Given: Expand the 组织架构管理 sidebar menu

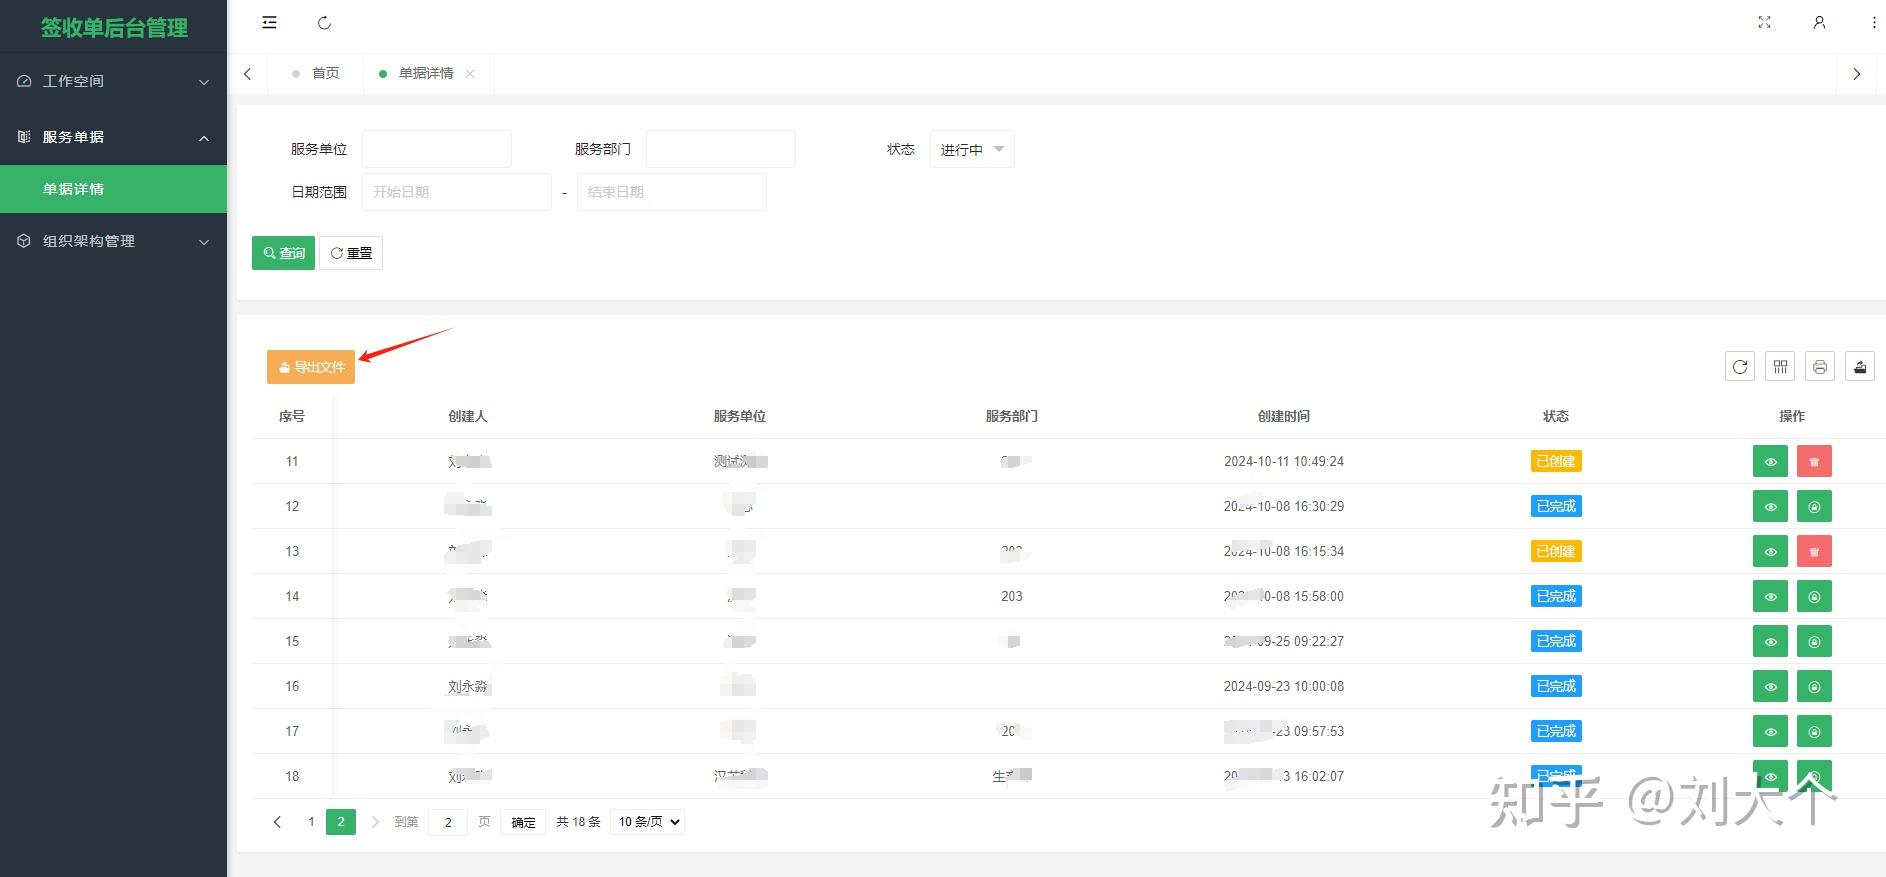Looking at the screenshot, I should [113, 241].
